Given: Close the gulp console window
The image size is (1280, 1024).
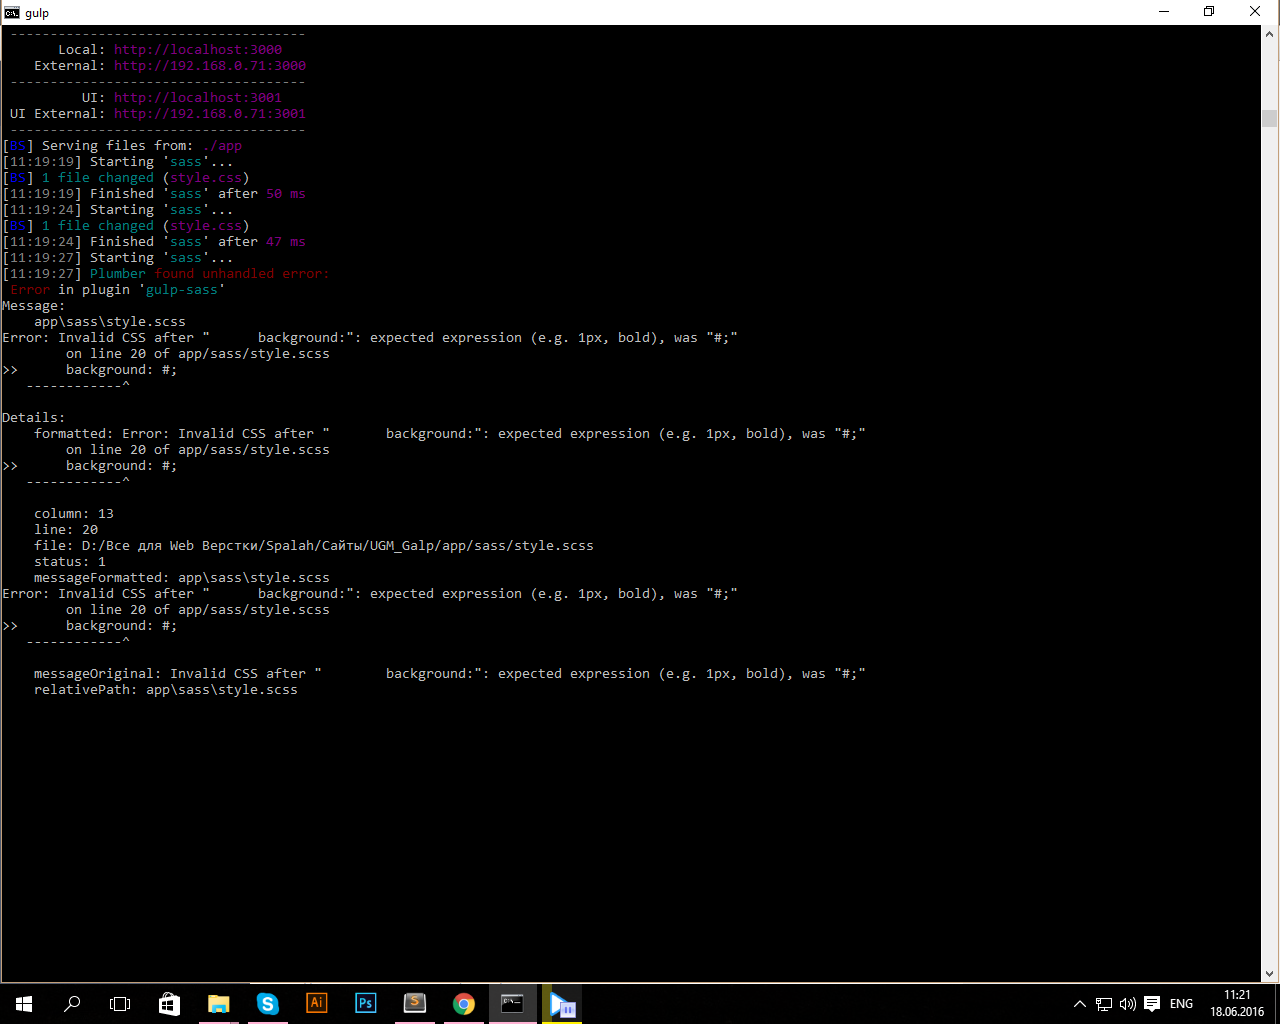Looking at the screenshot, I should click(1255, 12).
